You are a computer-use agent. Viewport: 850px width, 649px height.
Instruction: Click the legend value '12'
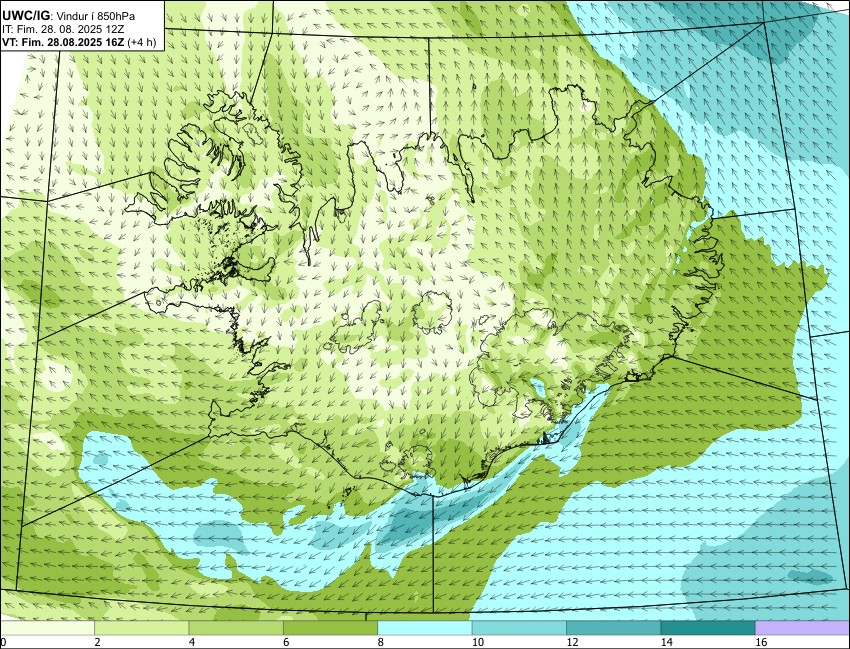tap(571, 642)
